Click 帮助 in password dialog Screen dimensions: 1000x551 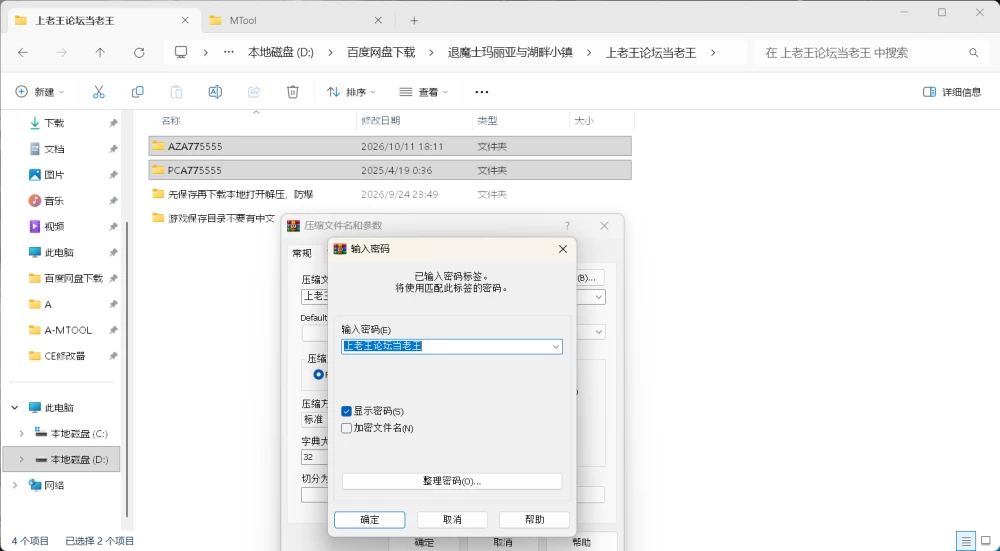[534, 520]
